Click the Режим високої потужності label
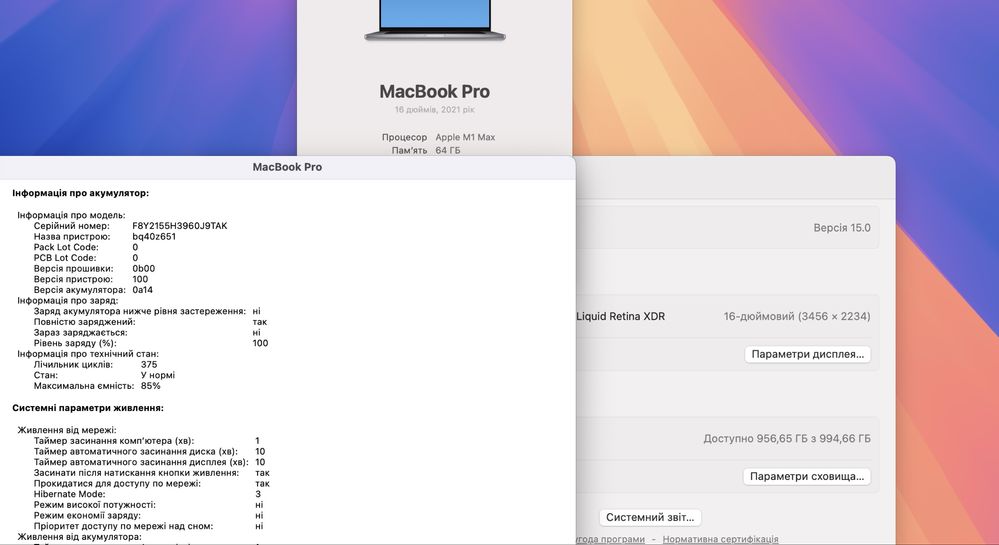The image size is (999, 545). coord(95,505)
